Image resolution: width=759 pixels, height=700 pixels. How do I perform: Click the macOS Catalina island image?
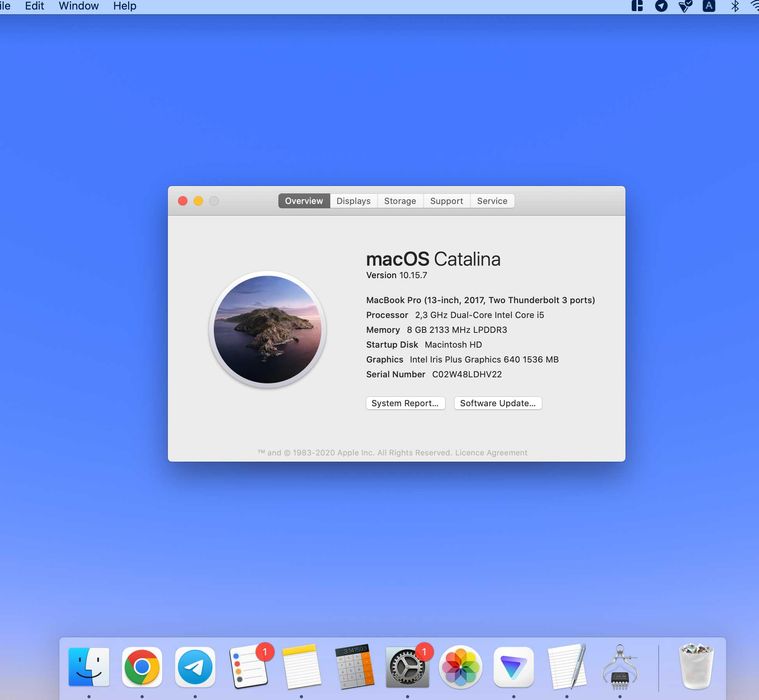268,330
